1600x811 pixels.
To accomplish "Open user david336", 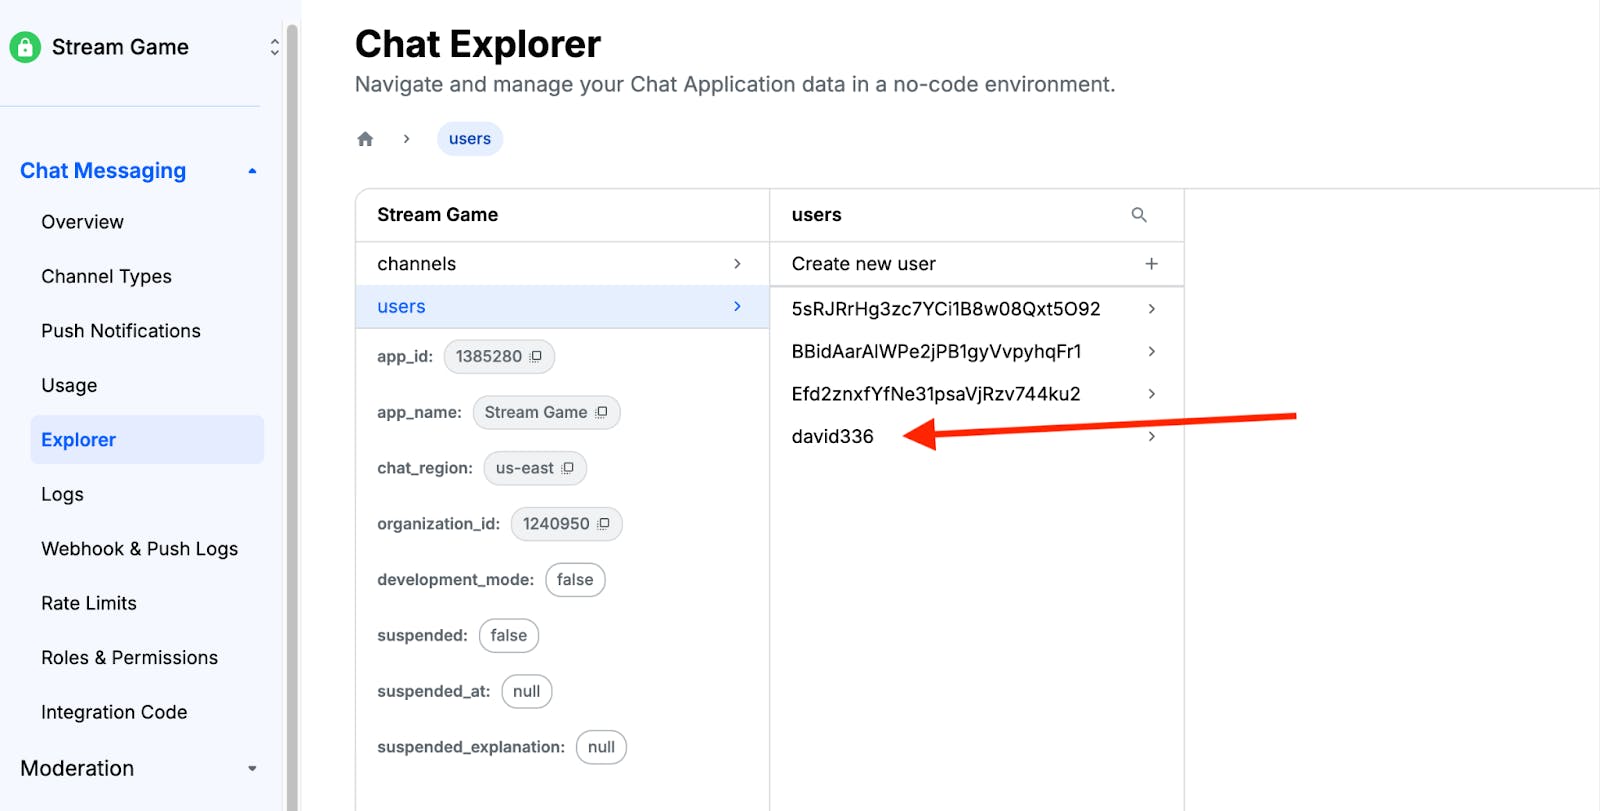I will pos(833,437).
